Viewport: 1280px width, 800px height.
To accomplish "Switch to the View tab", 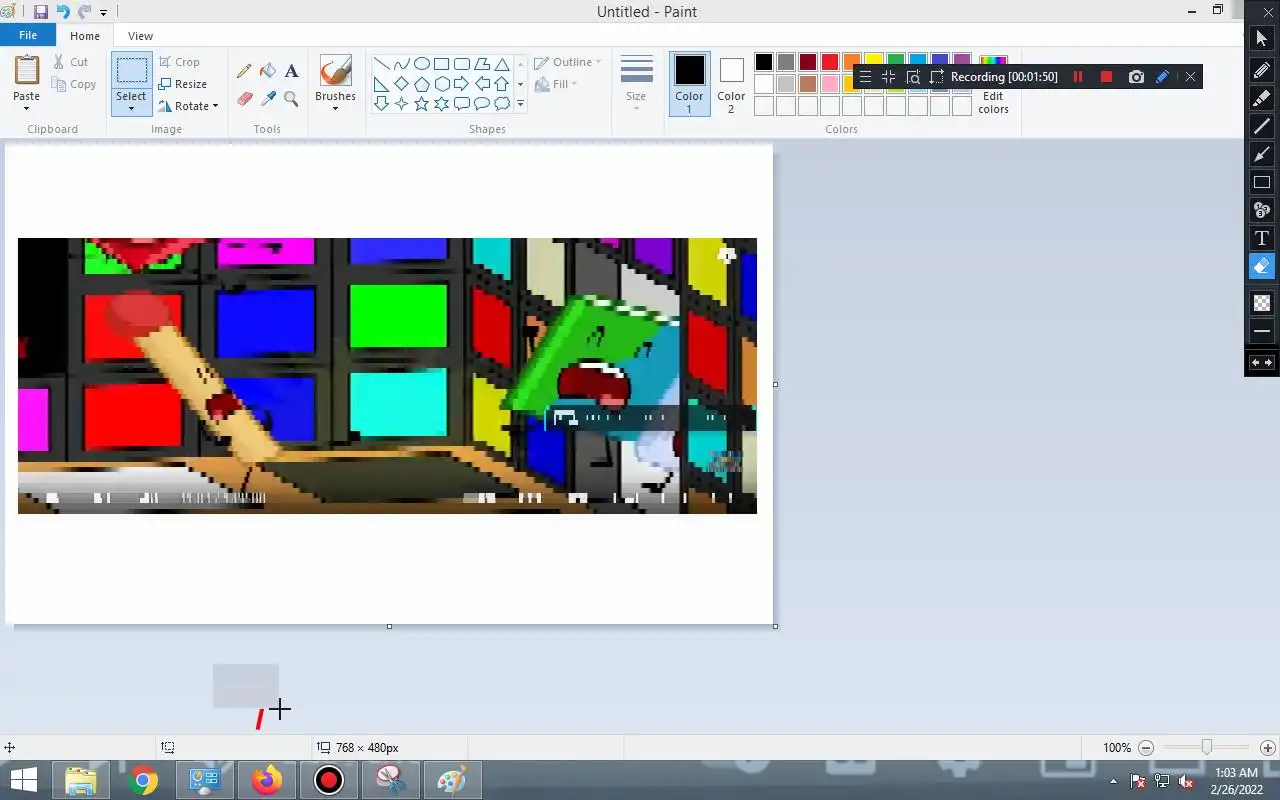I will (x=140, y=36).
